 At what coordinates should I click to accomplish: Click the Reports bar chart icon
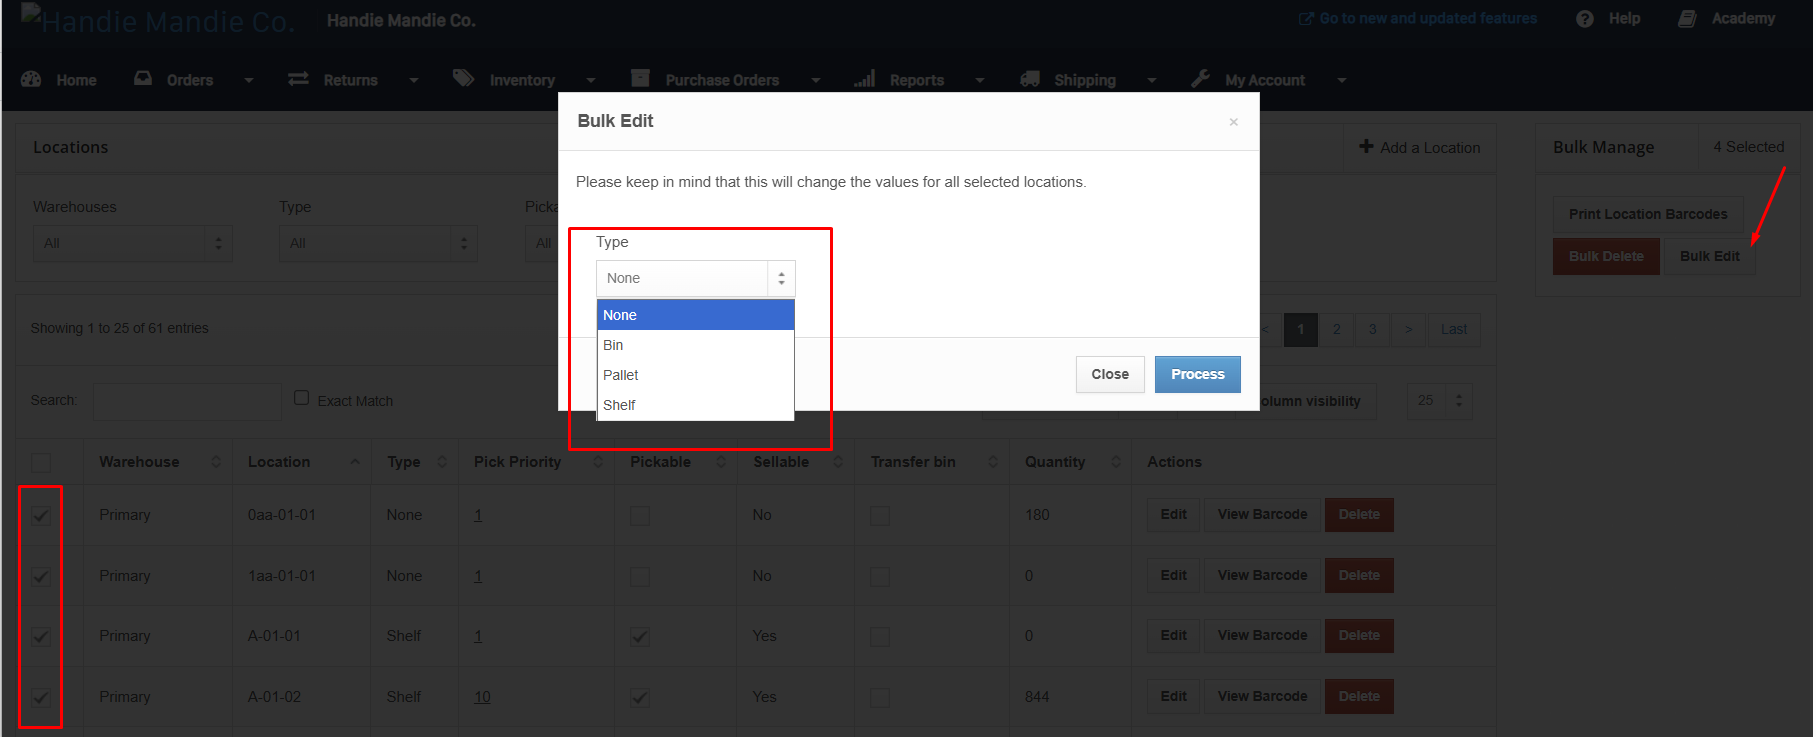(x=865, y=79)
